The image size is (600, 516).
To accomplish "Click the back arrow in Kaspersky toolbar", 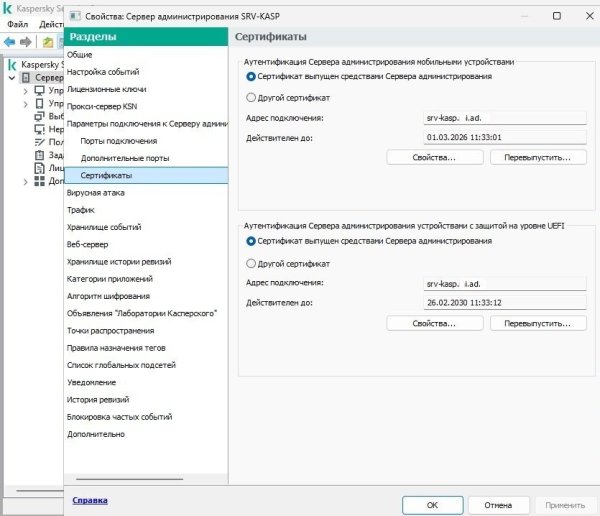I will 10,42.
